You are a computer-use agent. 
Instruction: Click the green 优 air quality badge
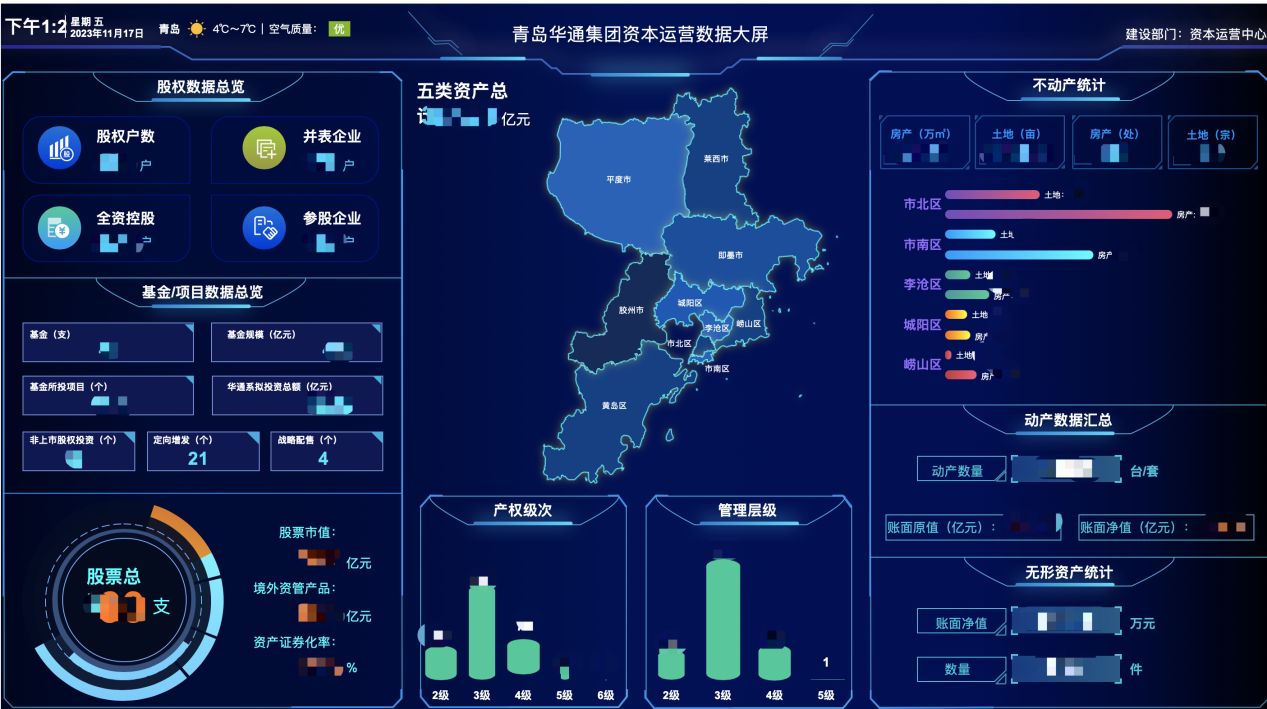pyautogui.click(x=339, y=29)
